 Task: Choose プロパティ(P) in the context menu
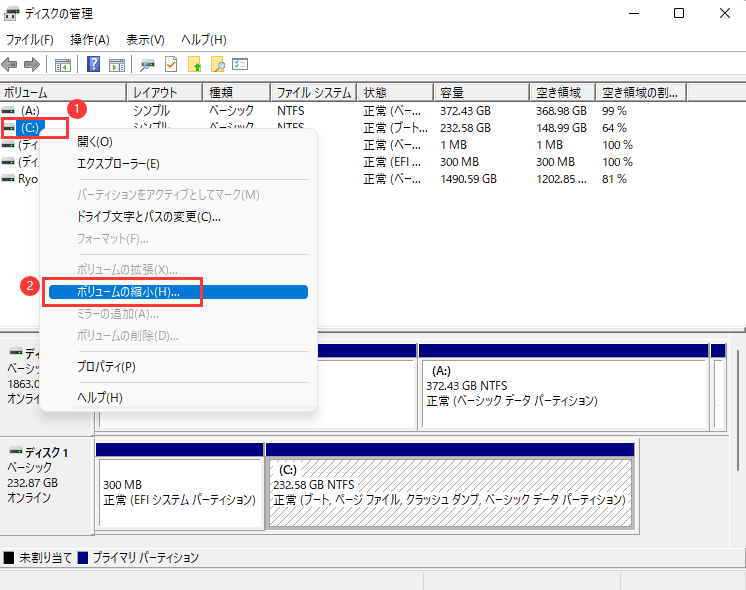click(x=106, y=367)
